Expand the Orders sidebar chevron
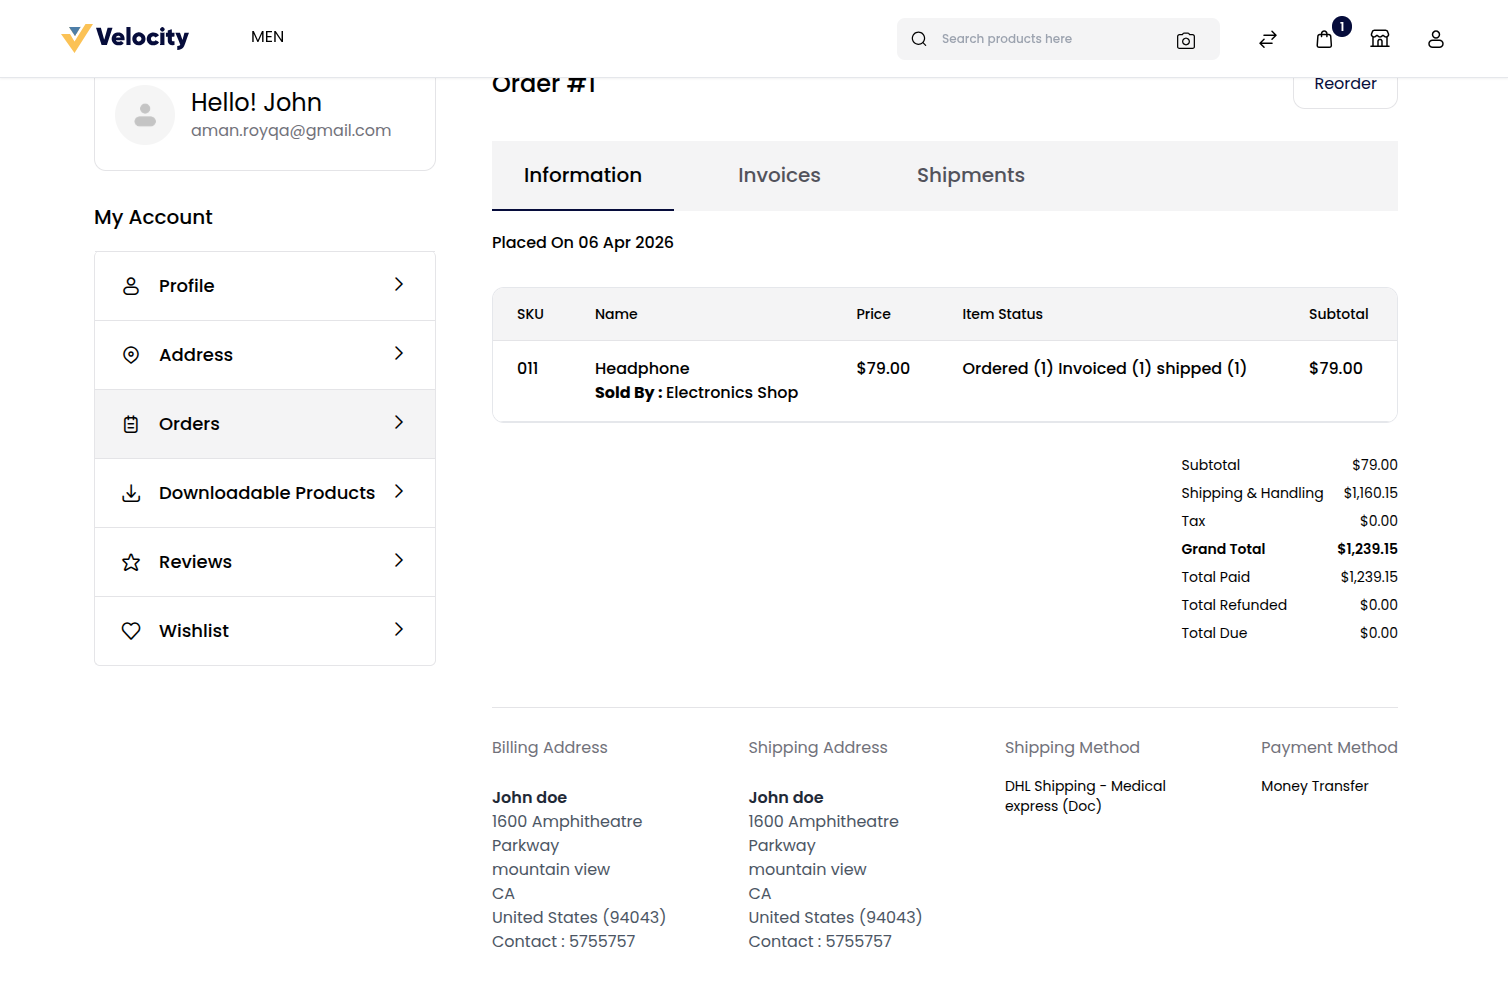 399,423
